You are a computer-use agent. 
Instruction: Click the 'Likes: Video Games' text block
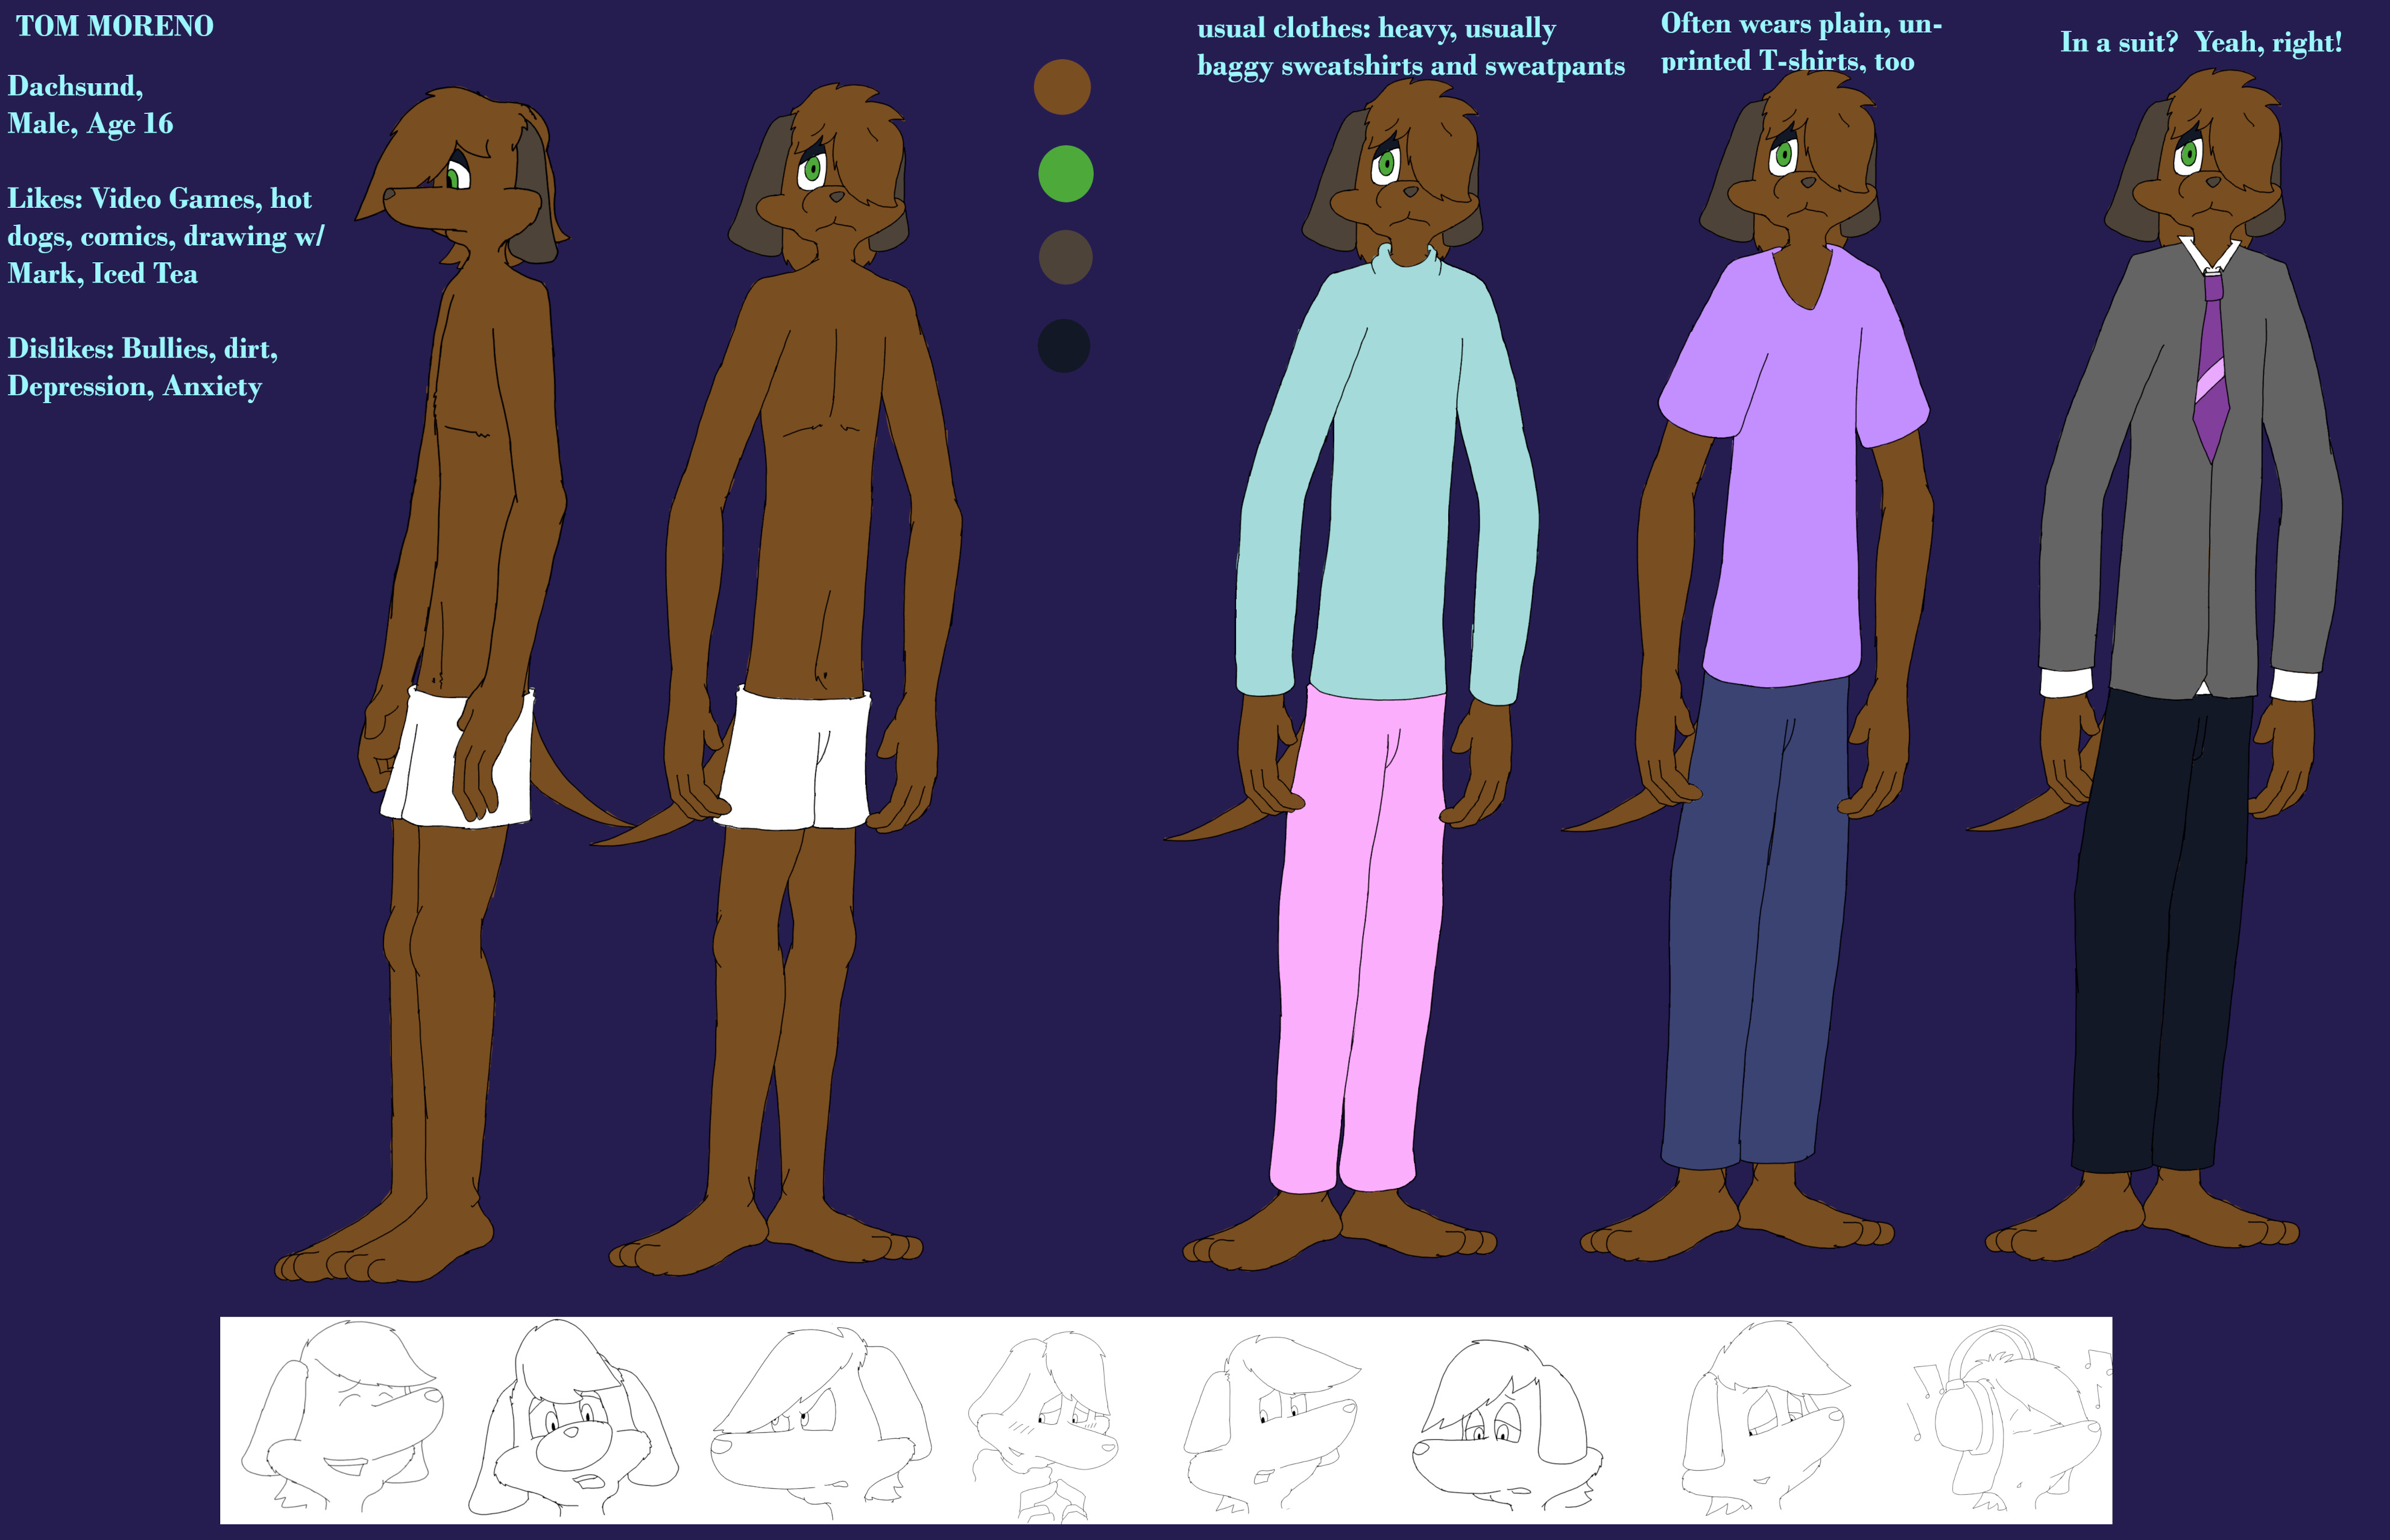coord(165,236)
